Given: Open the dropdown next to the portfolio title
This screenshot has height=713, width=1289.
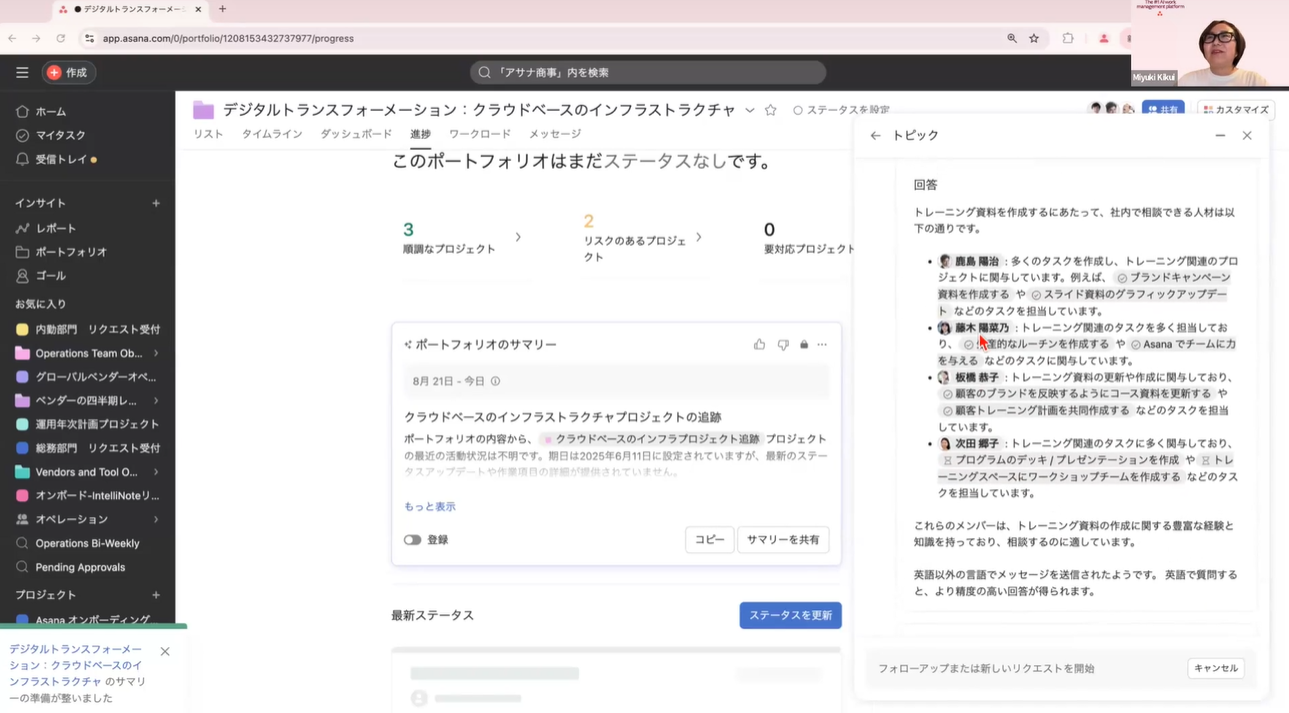Looking at the screenshot, I should pyautogui.click(x=748, y=110).
